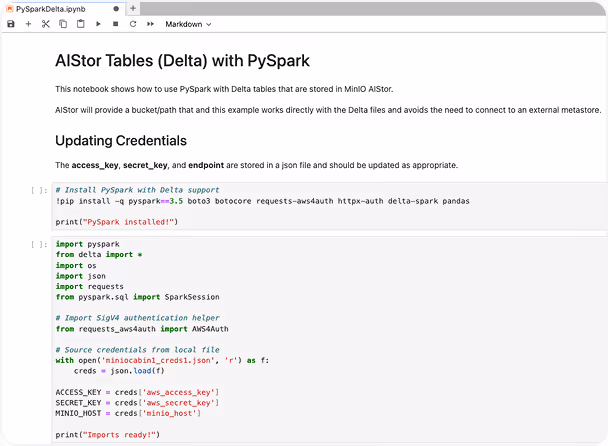This screenshot has width=608, height=446.
Task: Select the execution prompt of the pip install cell
Action: click(39, 190)
